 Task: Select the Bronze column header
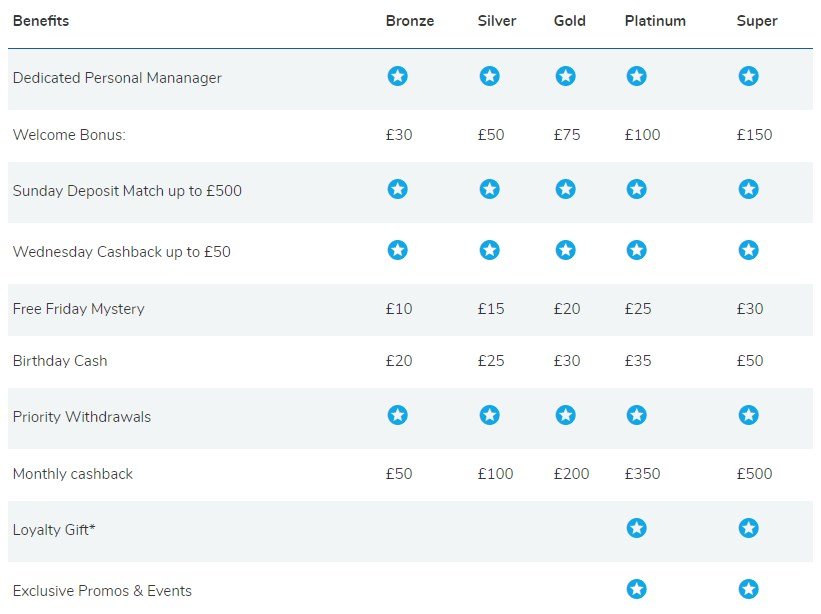pyautogui.click(x=409, y=21)
